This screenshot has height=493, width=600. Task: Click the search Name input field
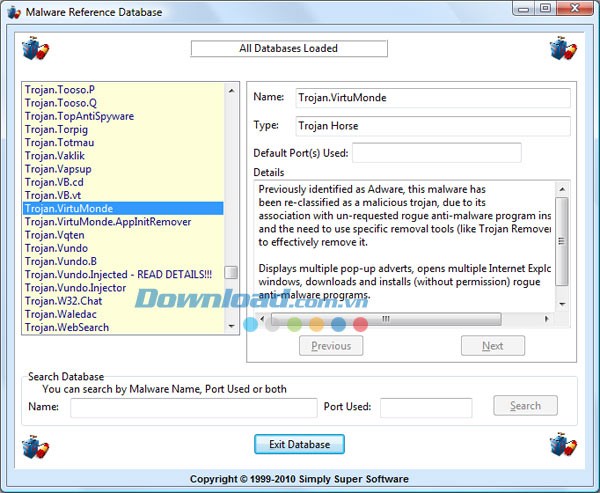click(194, 408)
